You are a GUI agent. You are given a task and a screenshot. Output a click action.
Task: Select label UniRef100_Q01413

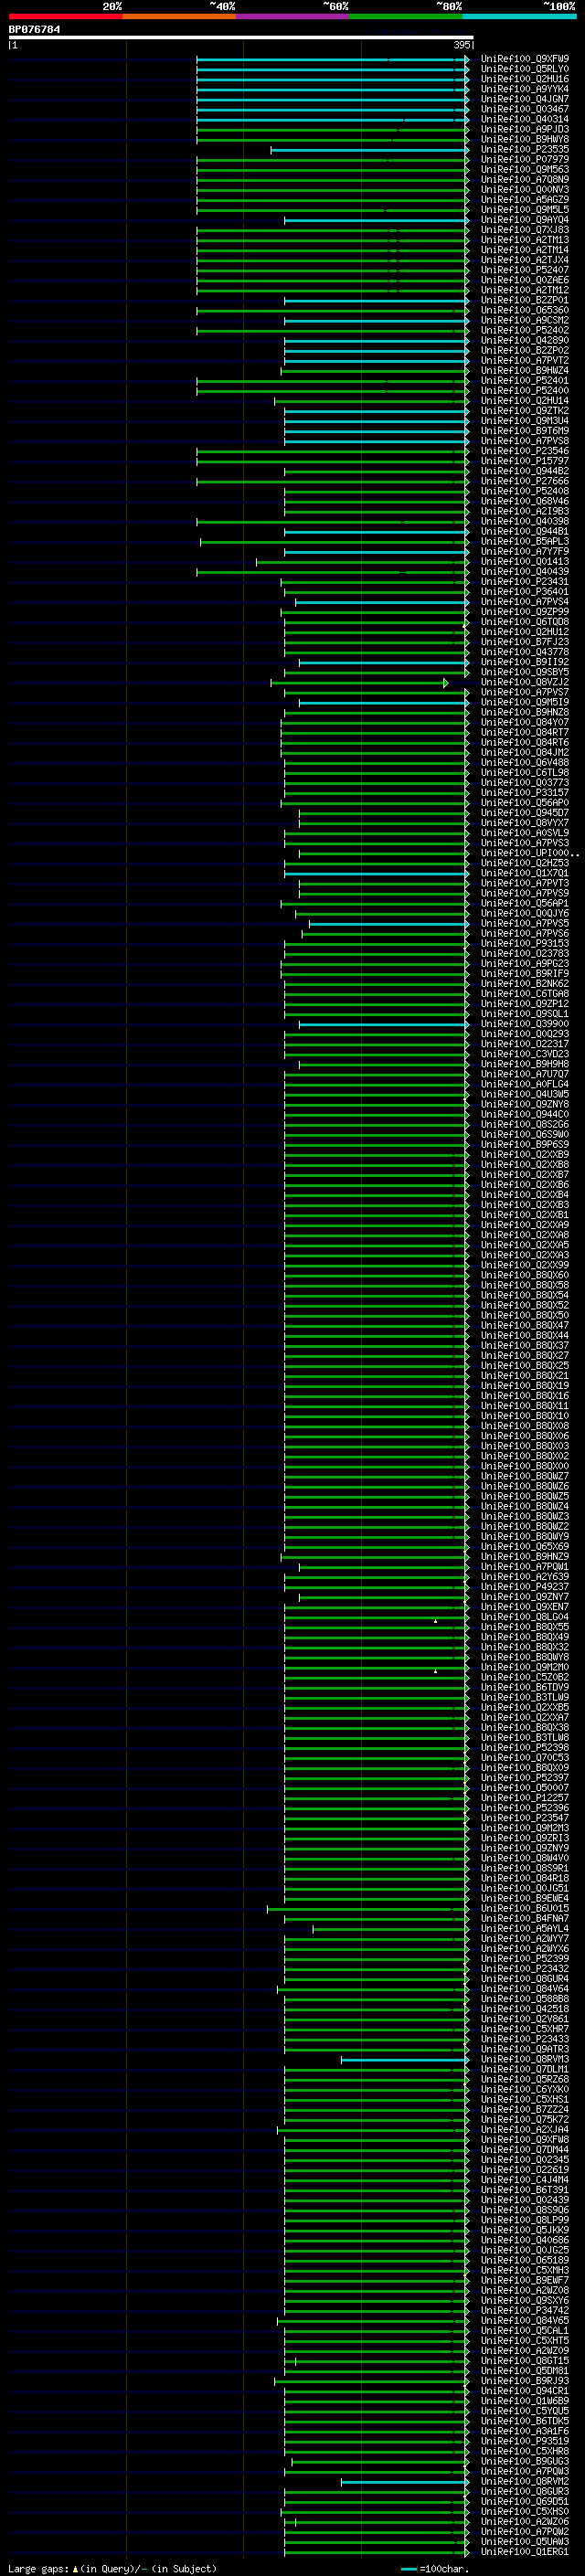(524, 562)
